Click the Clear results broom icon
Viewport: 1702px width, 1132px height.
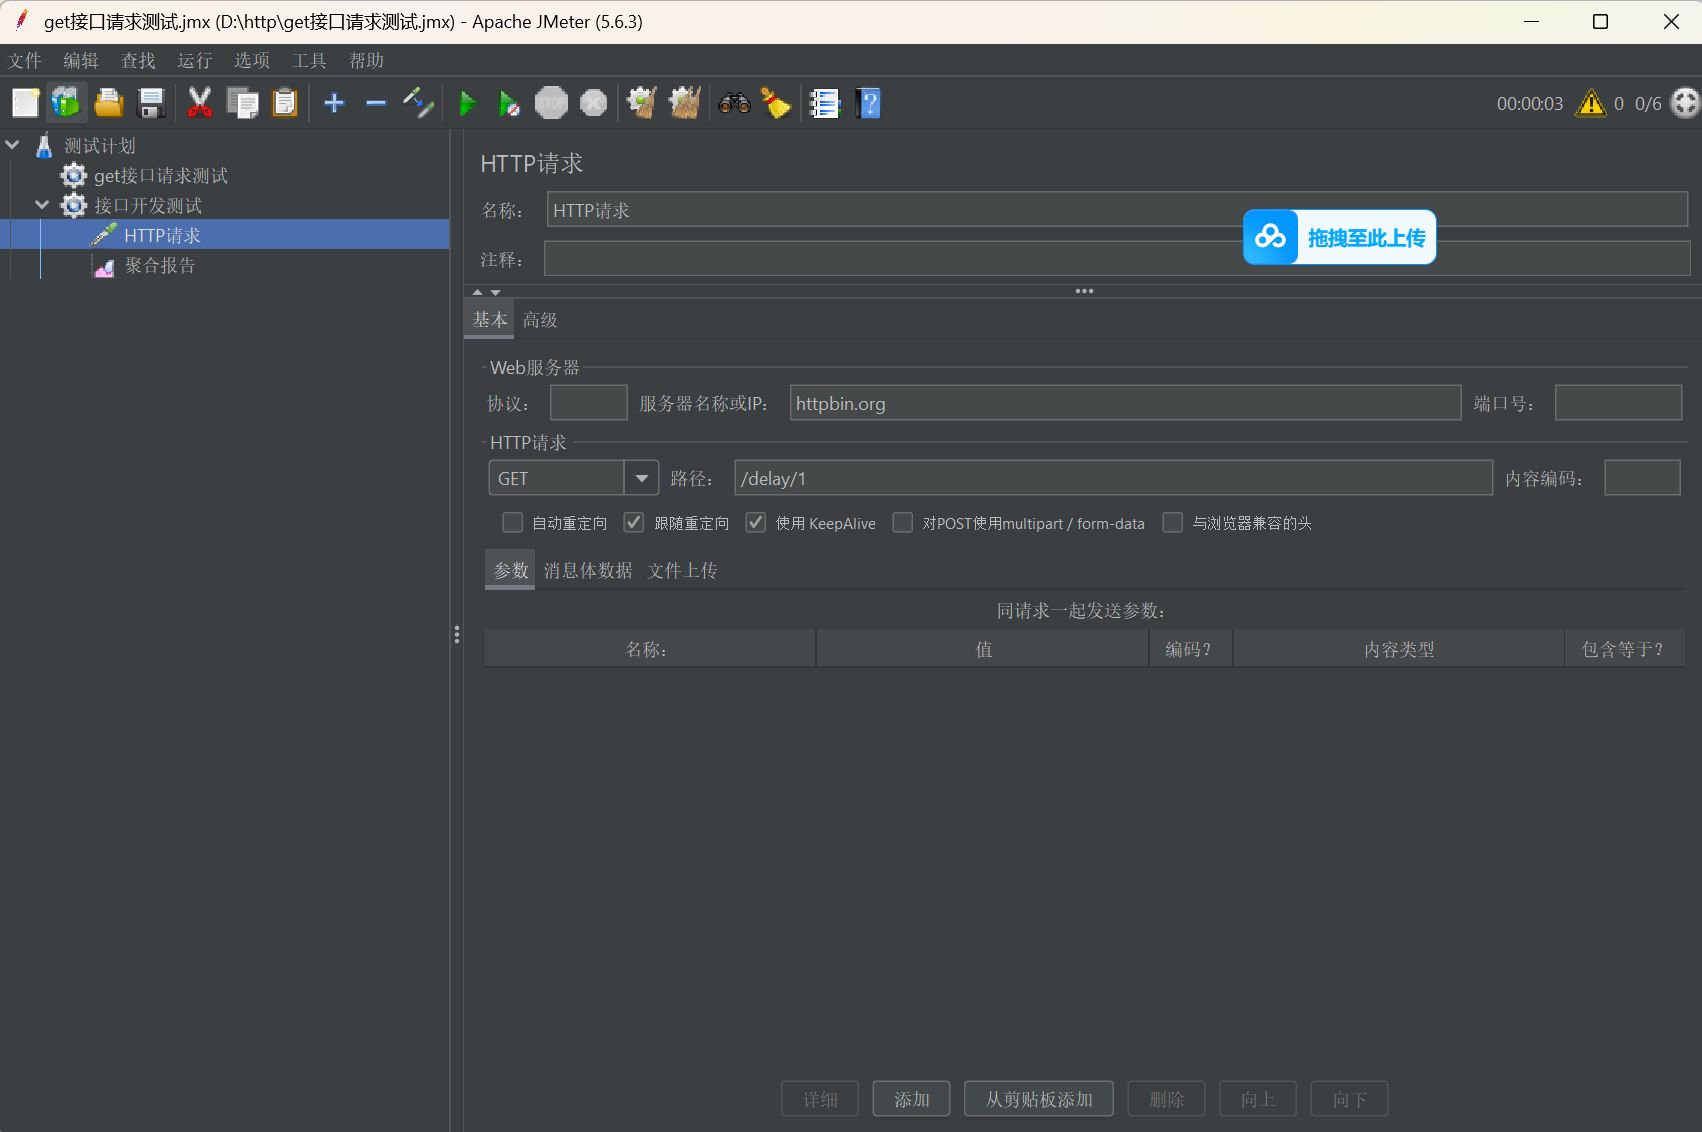(x=642, y=103)
